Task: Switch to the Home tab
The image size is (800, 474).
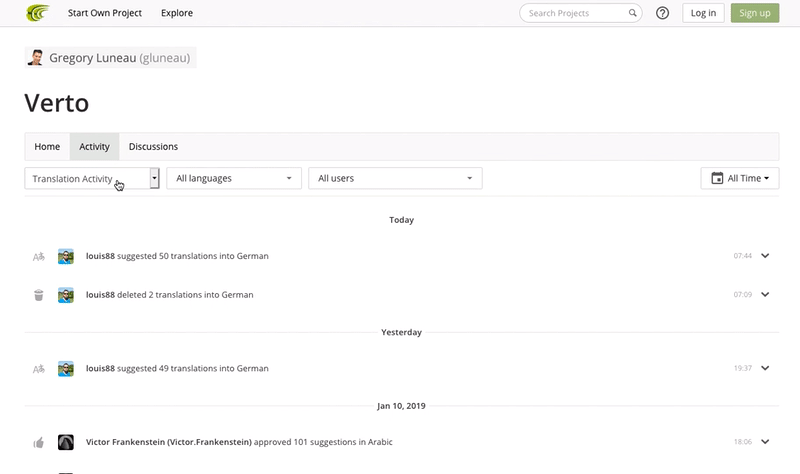Action: point(47,147)
